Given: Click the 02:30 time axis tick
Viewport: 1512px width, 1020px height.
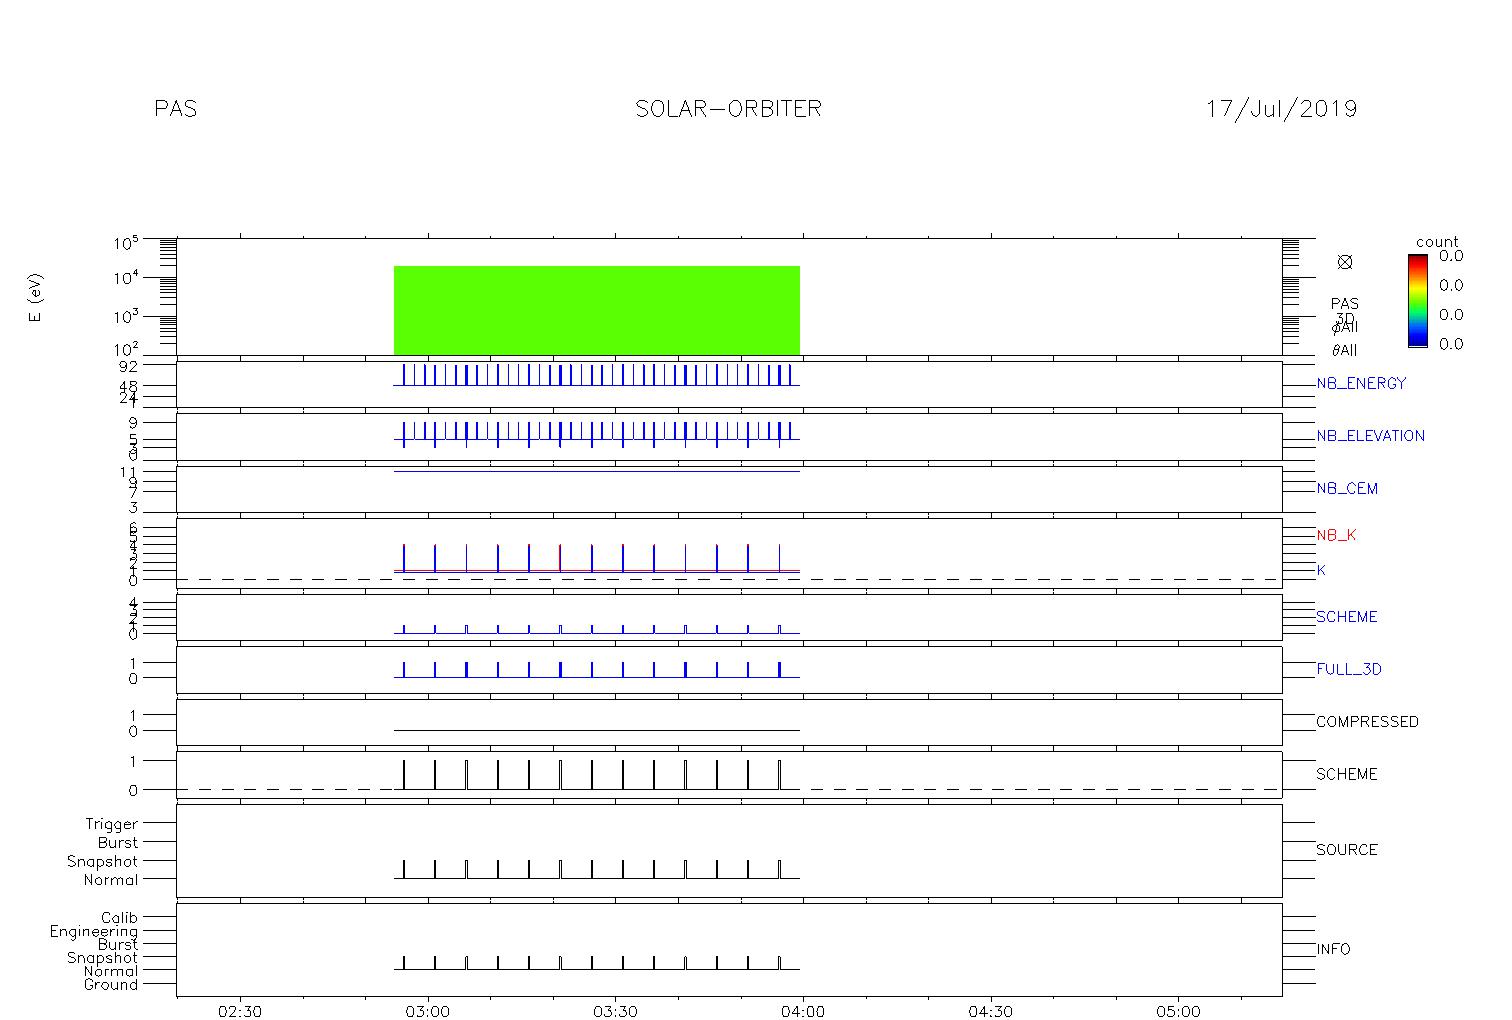Looking at the screenshot, I should (240, 1011).
